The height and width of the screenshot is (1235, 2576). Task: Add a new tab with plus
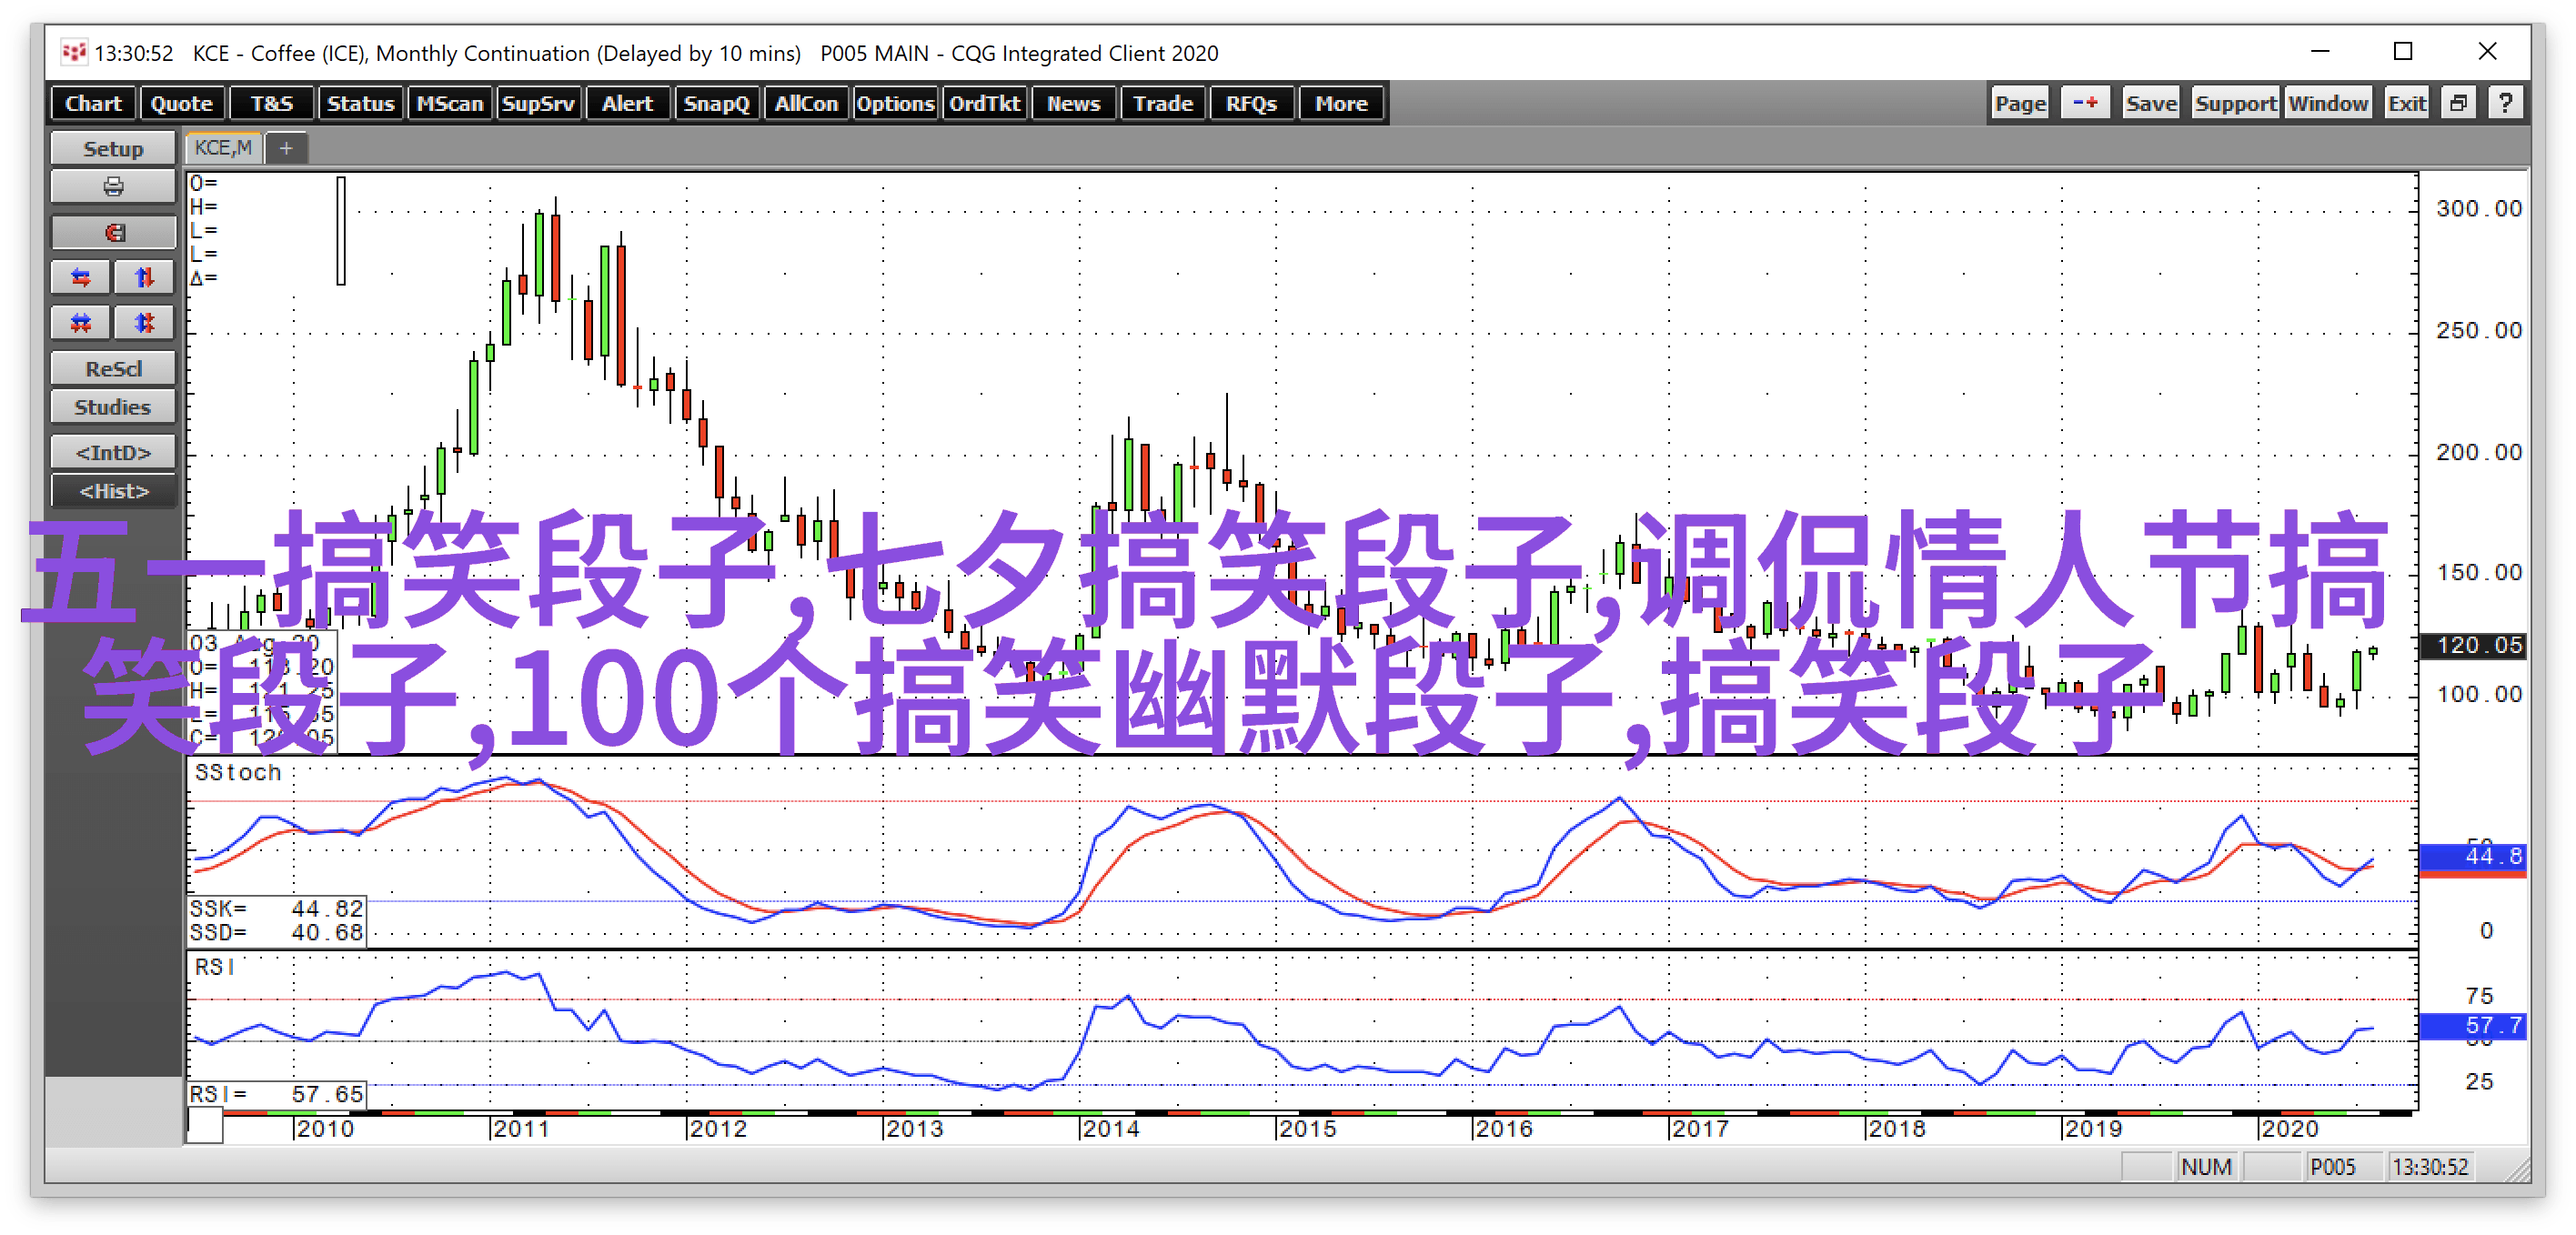tap(286, 148)
